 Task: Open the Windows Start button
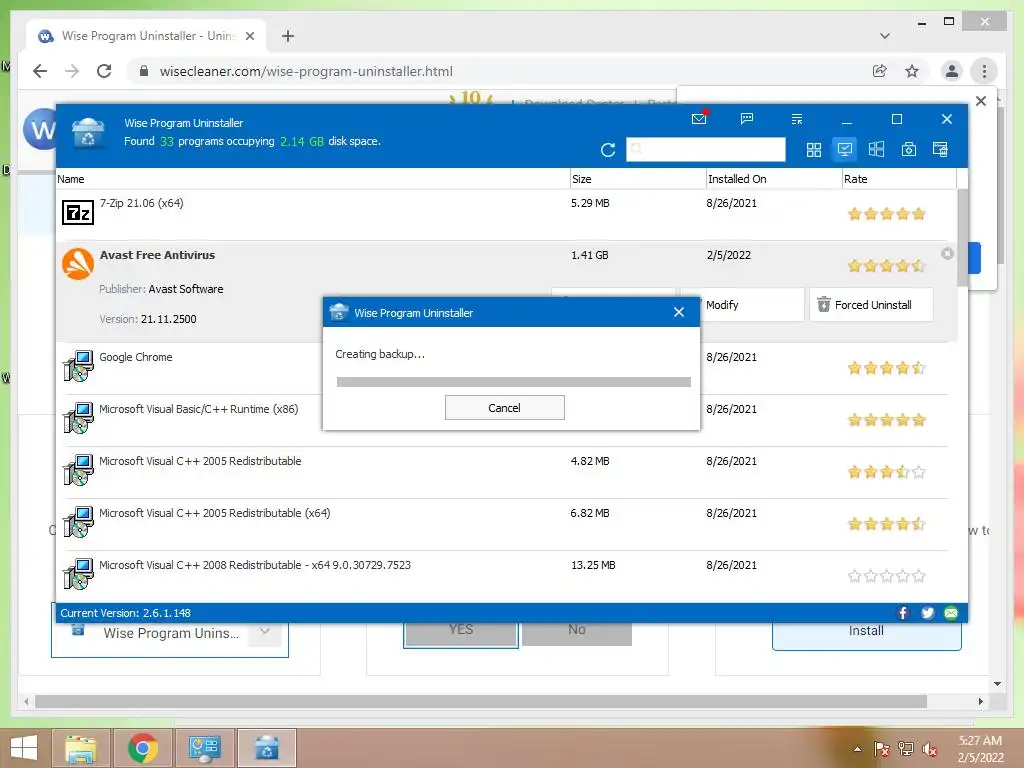point(24,748)
